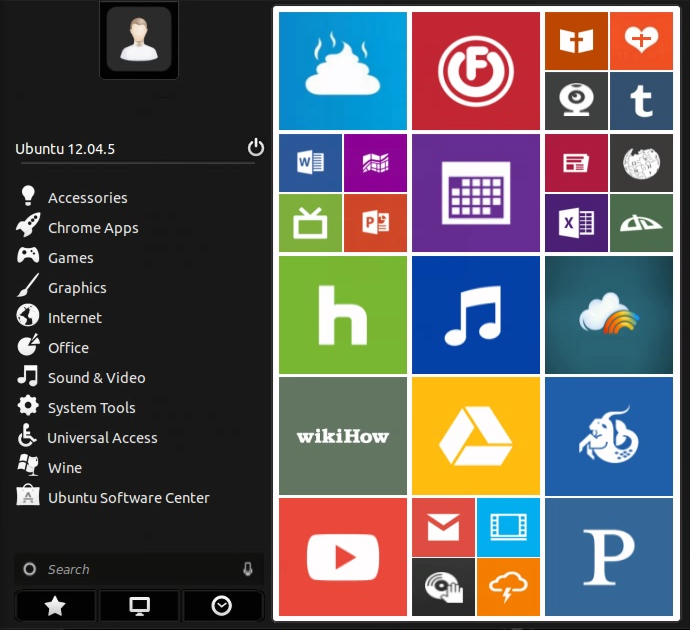Viewport: 690px width, 630px height.
Task: Launch the Tumblr tile
Action: tap(641, 101)
